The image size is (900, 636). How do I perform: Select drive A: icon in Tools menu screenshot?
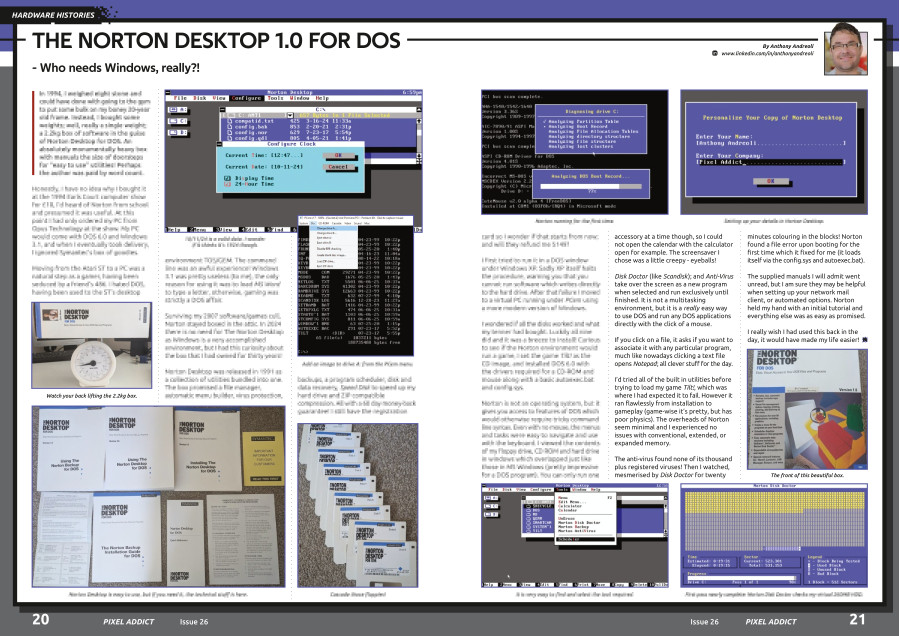point(491,498)
